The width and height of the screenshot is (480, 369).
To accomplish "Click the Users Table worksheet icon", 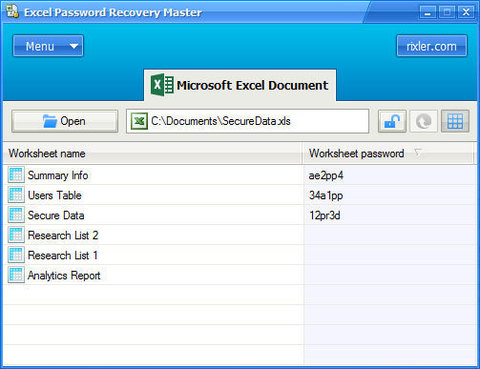I will (16, 195).
